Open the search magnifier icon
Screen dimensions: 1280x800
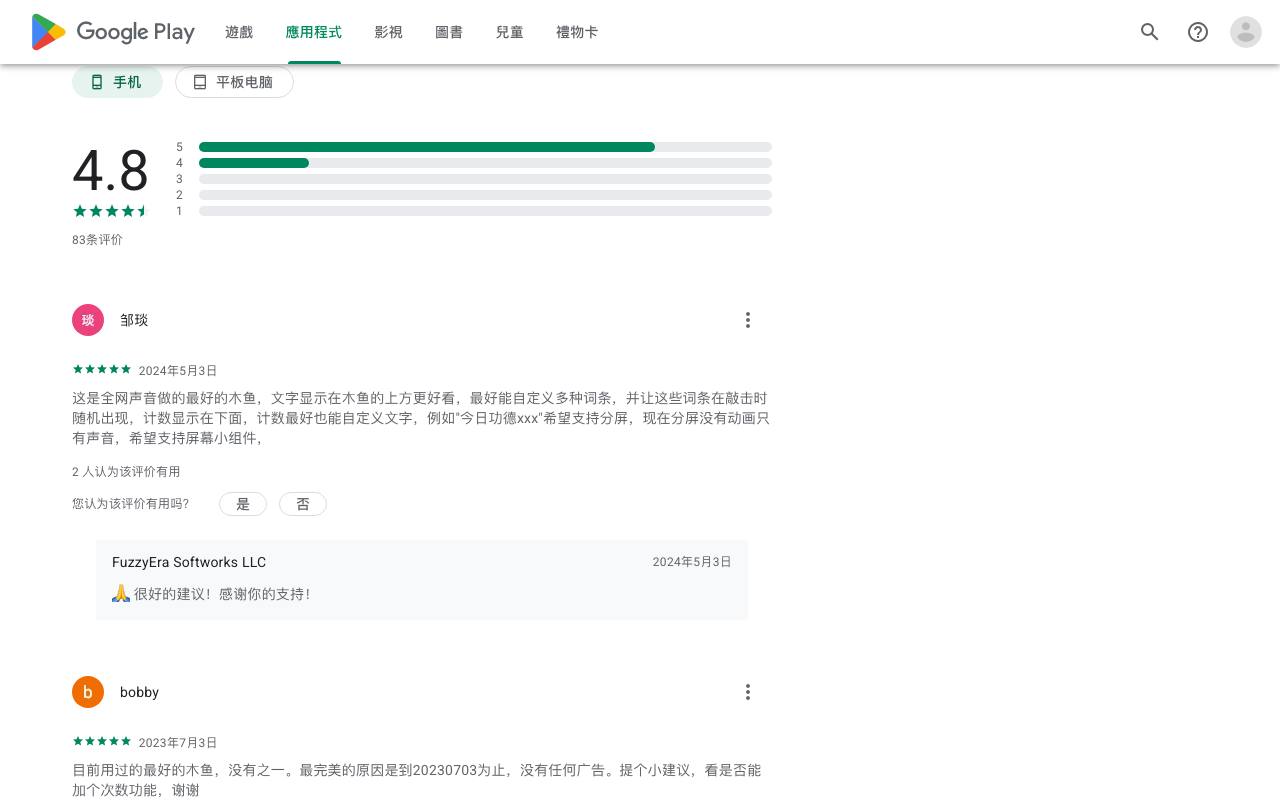point(1150,32)
